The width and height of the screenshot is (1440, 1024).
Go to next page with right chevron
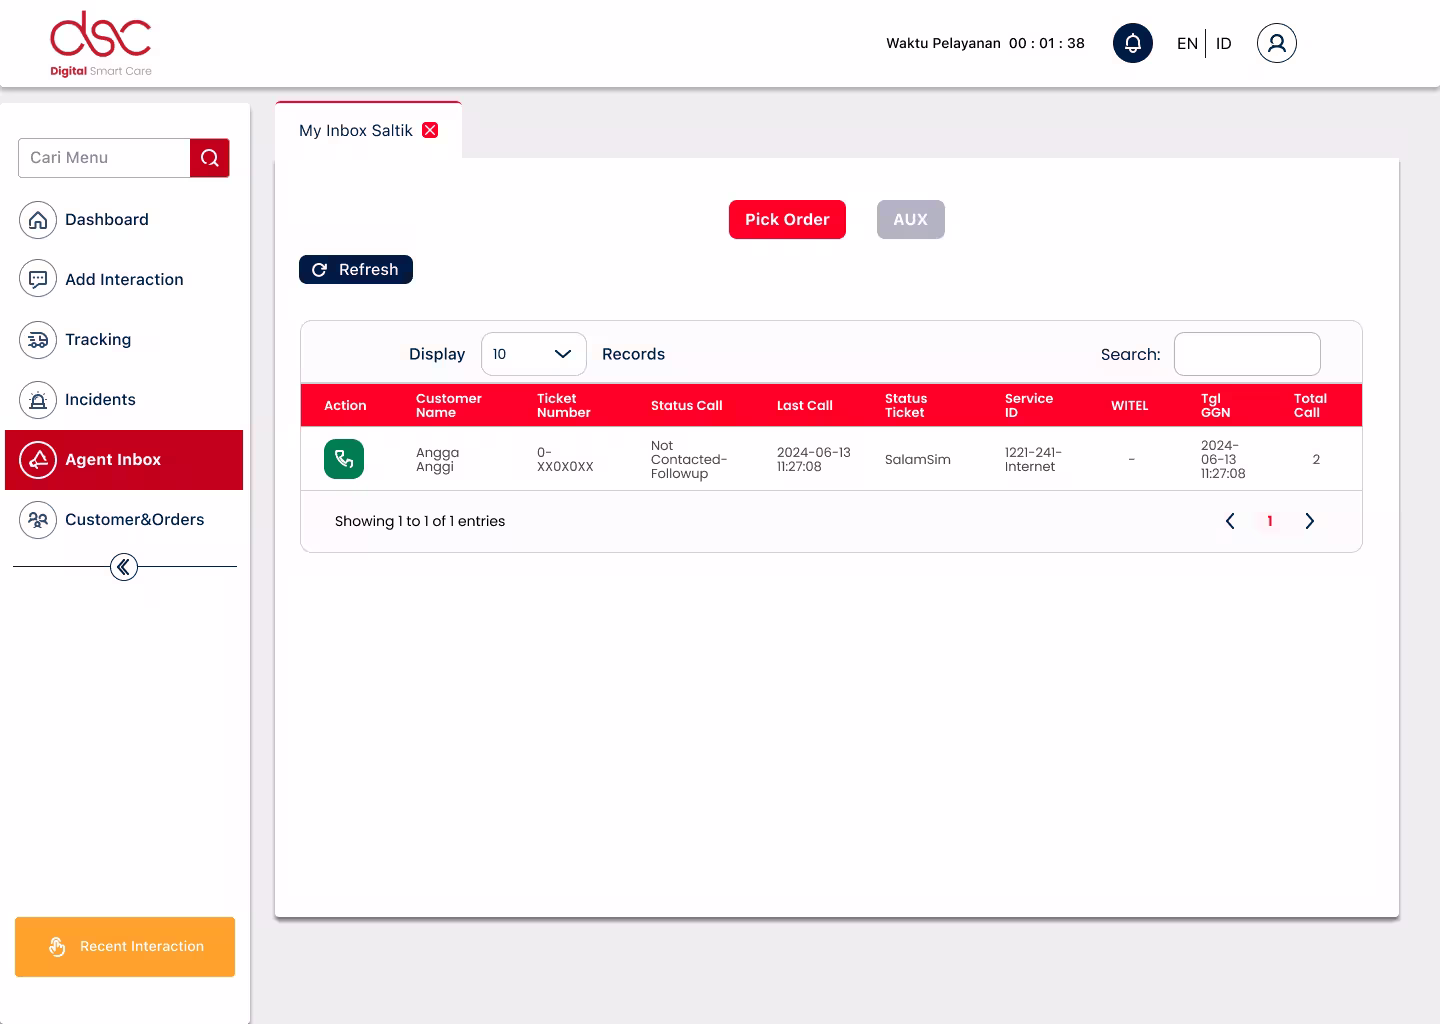click(1310, 521)
